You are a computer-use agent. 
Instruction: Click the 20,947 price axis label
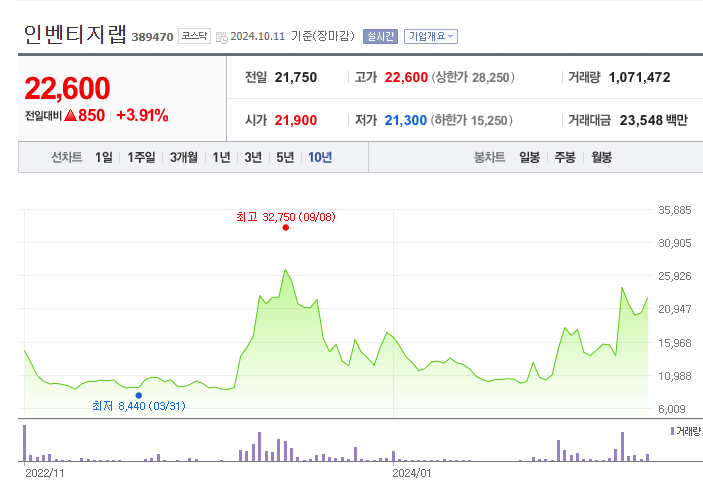(x=675, y=309)
